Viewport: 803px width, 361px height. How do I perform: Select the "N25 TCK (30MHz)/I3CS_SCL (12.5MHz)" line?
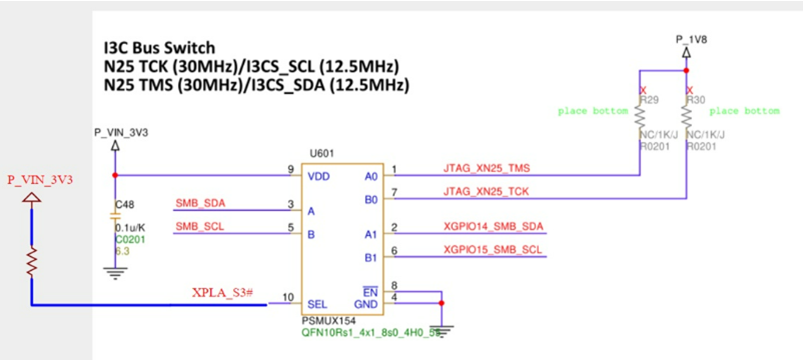click(251, 67)
